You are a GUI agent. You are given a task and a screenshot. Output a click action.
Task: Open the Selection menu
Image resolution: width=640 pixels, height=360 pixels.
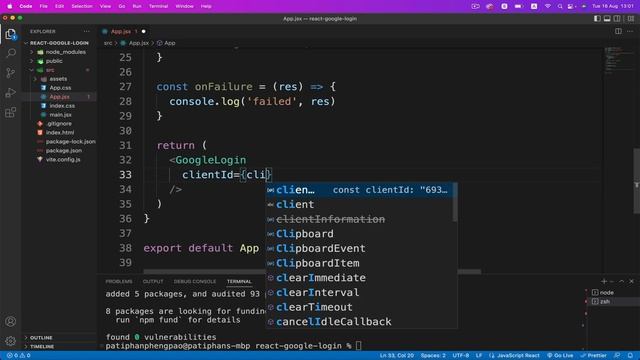click(x=82, y=6)
